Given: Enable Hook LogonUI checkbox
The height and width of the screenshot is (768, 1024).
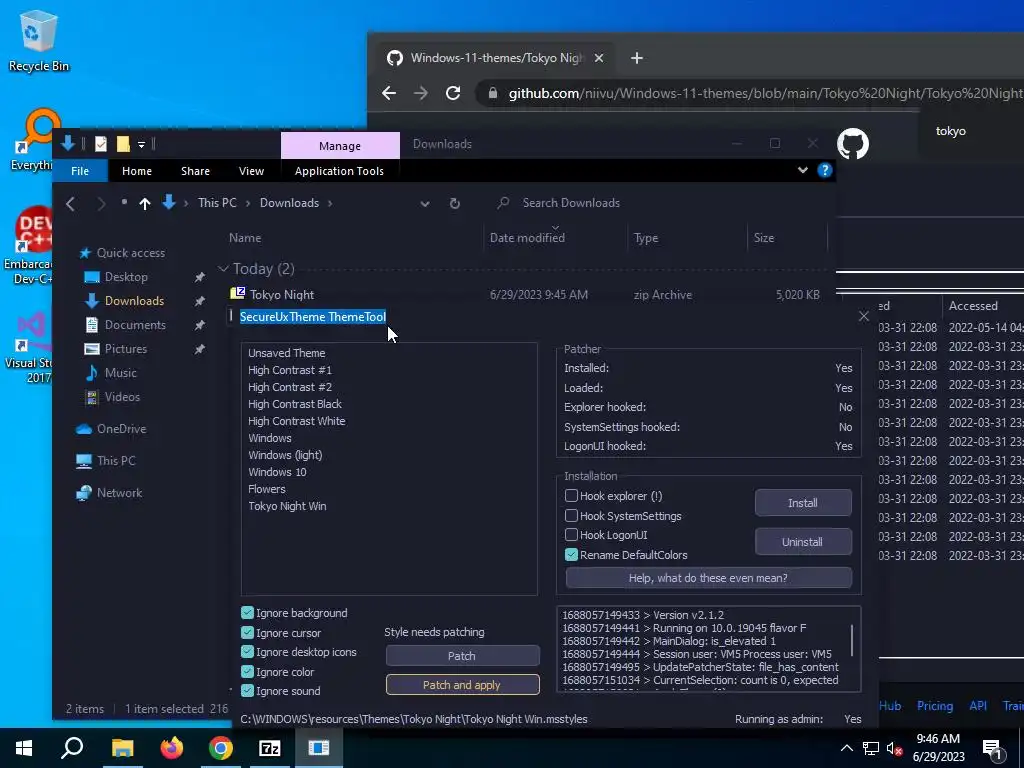Looking at the screenshot, I should 571,535.
